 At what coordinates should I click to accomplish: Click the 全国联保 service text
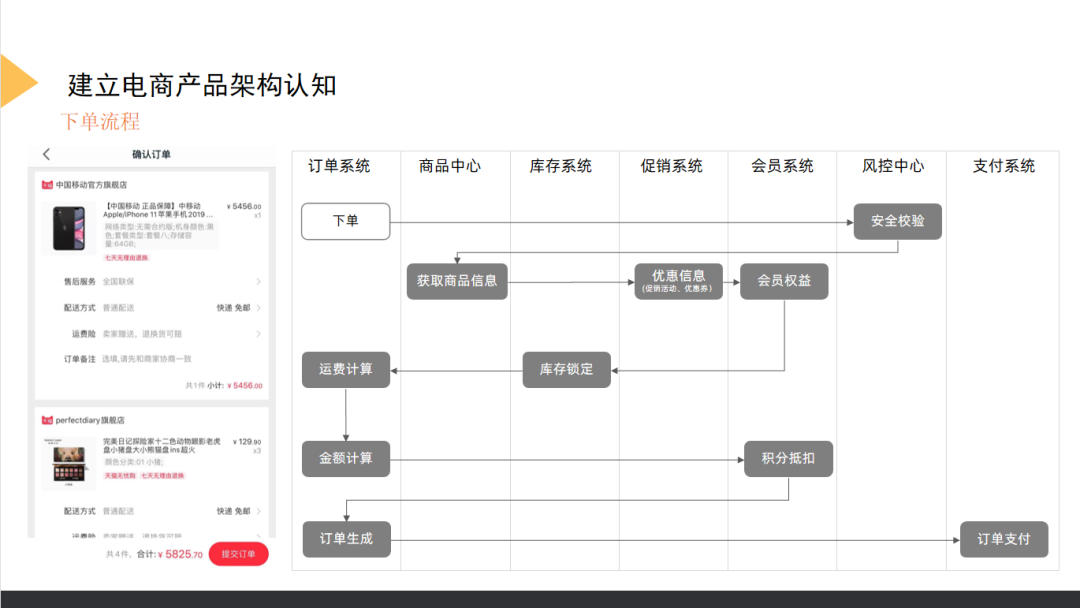click(118, 282)
